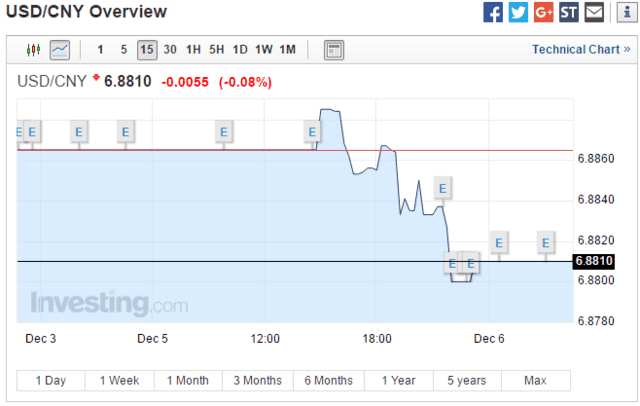
Task: Switch to the 3 Months range
Action: 258,380
